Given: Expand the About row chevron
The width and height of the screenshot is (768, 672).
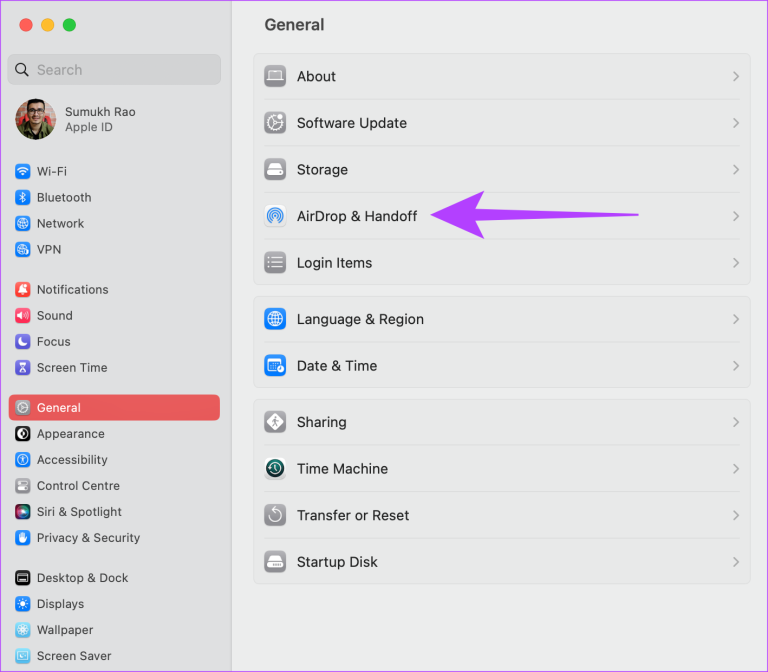Looking at the screenshot, I should 736,76.
